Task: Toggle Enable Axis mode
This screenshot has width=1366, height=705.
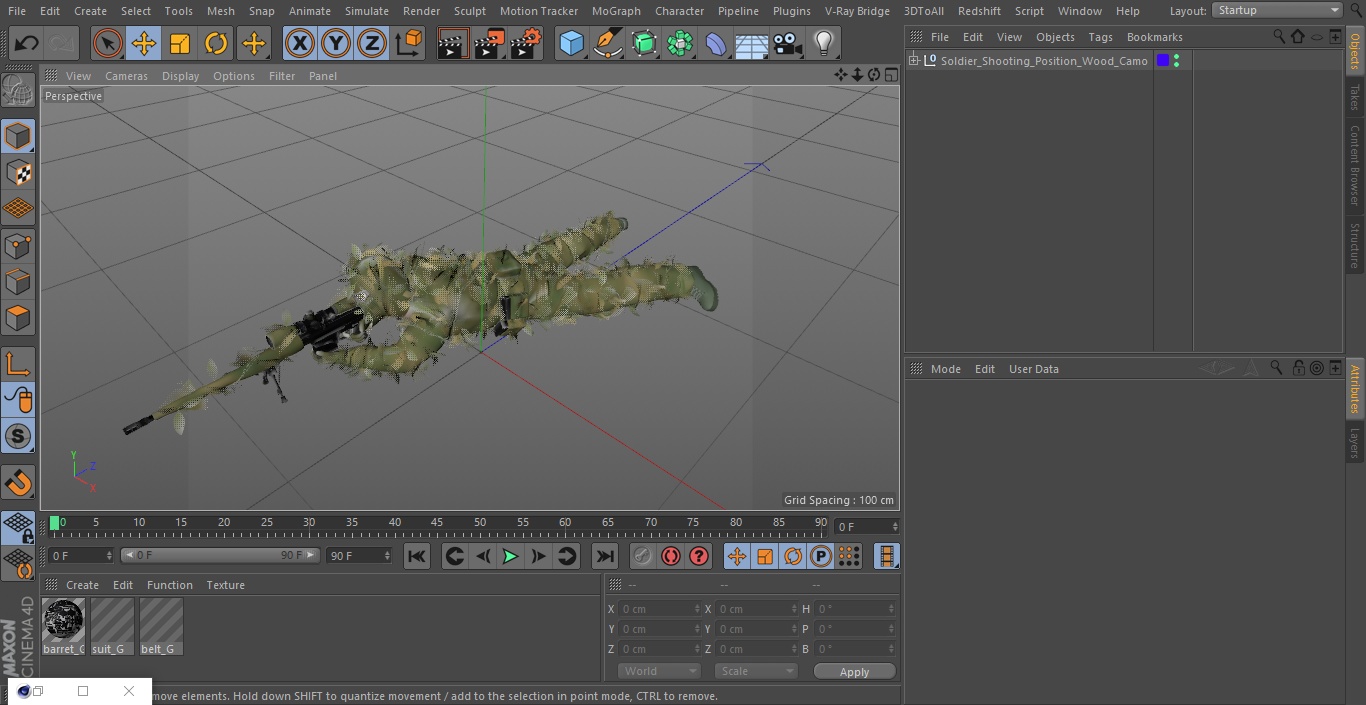Action: [x=18, y=364]
